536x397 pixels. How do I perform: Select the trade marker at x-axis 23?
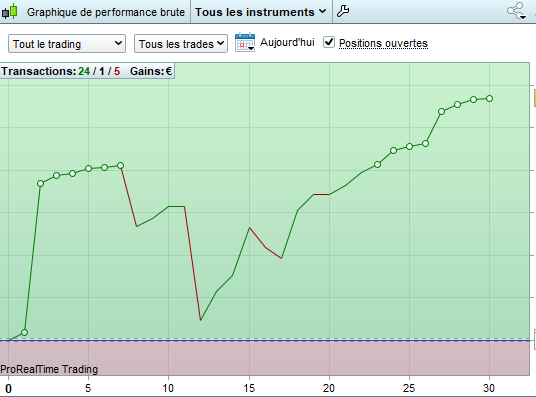[377, 164]
